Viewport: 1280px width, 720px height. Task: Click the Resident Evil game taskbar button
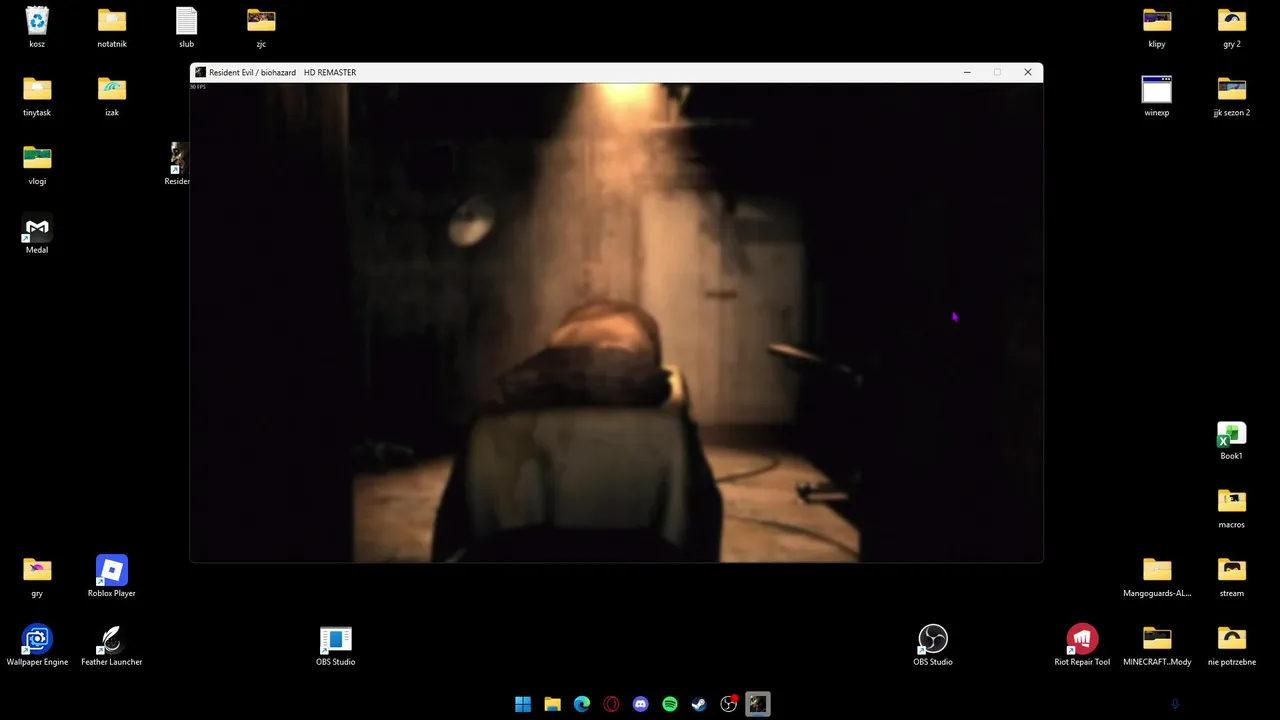click(x=758, y=704)
